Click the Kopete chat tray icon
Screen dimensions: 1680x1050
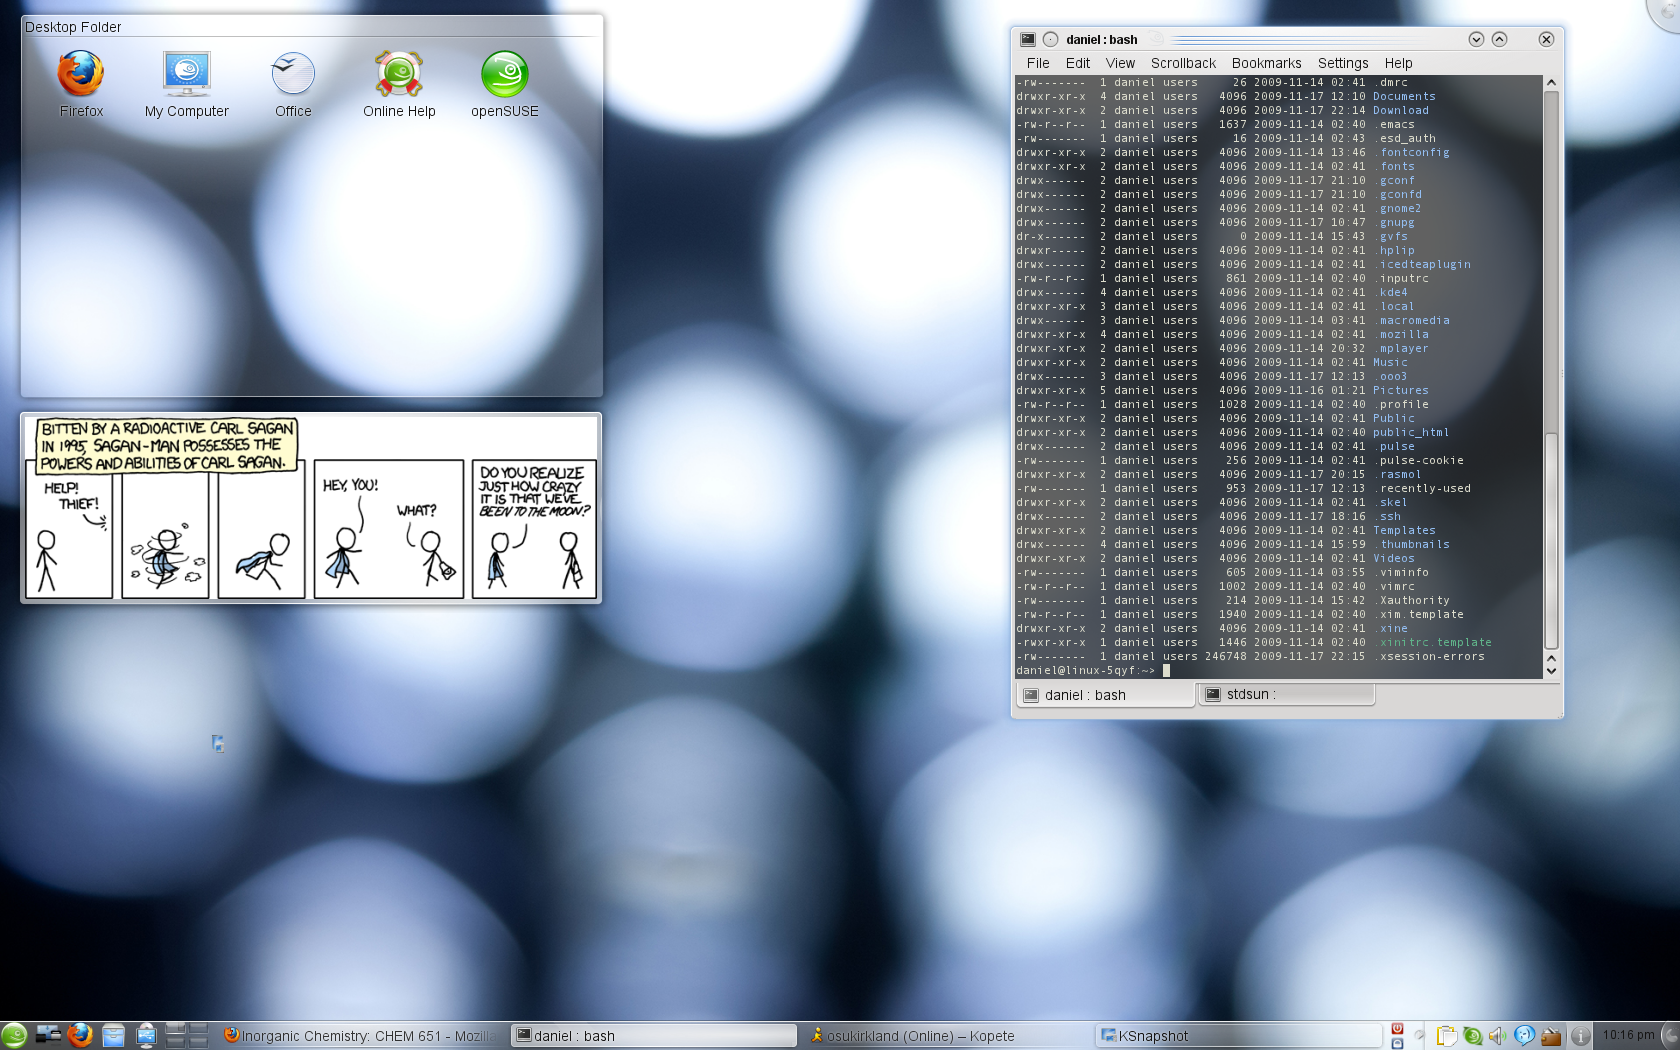point(1524,1036)
